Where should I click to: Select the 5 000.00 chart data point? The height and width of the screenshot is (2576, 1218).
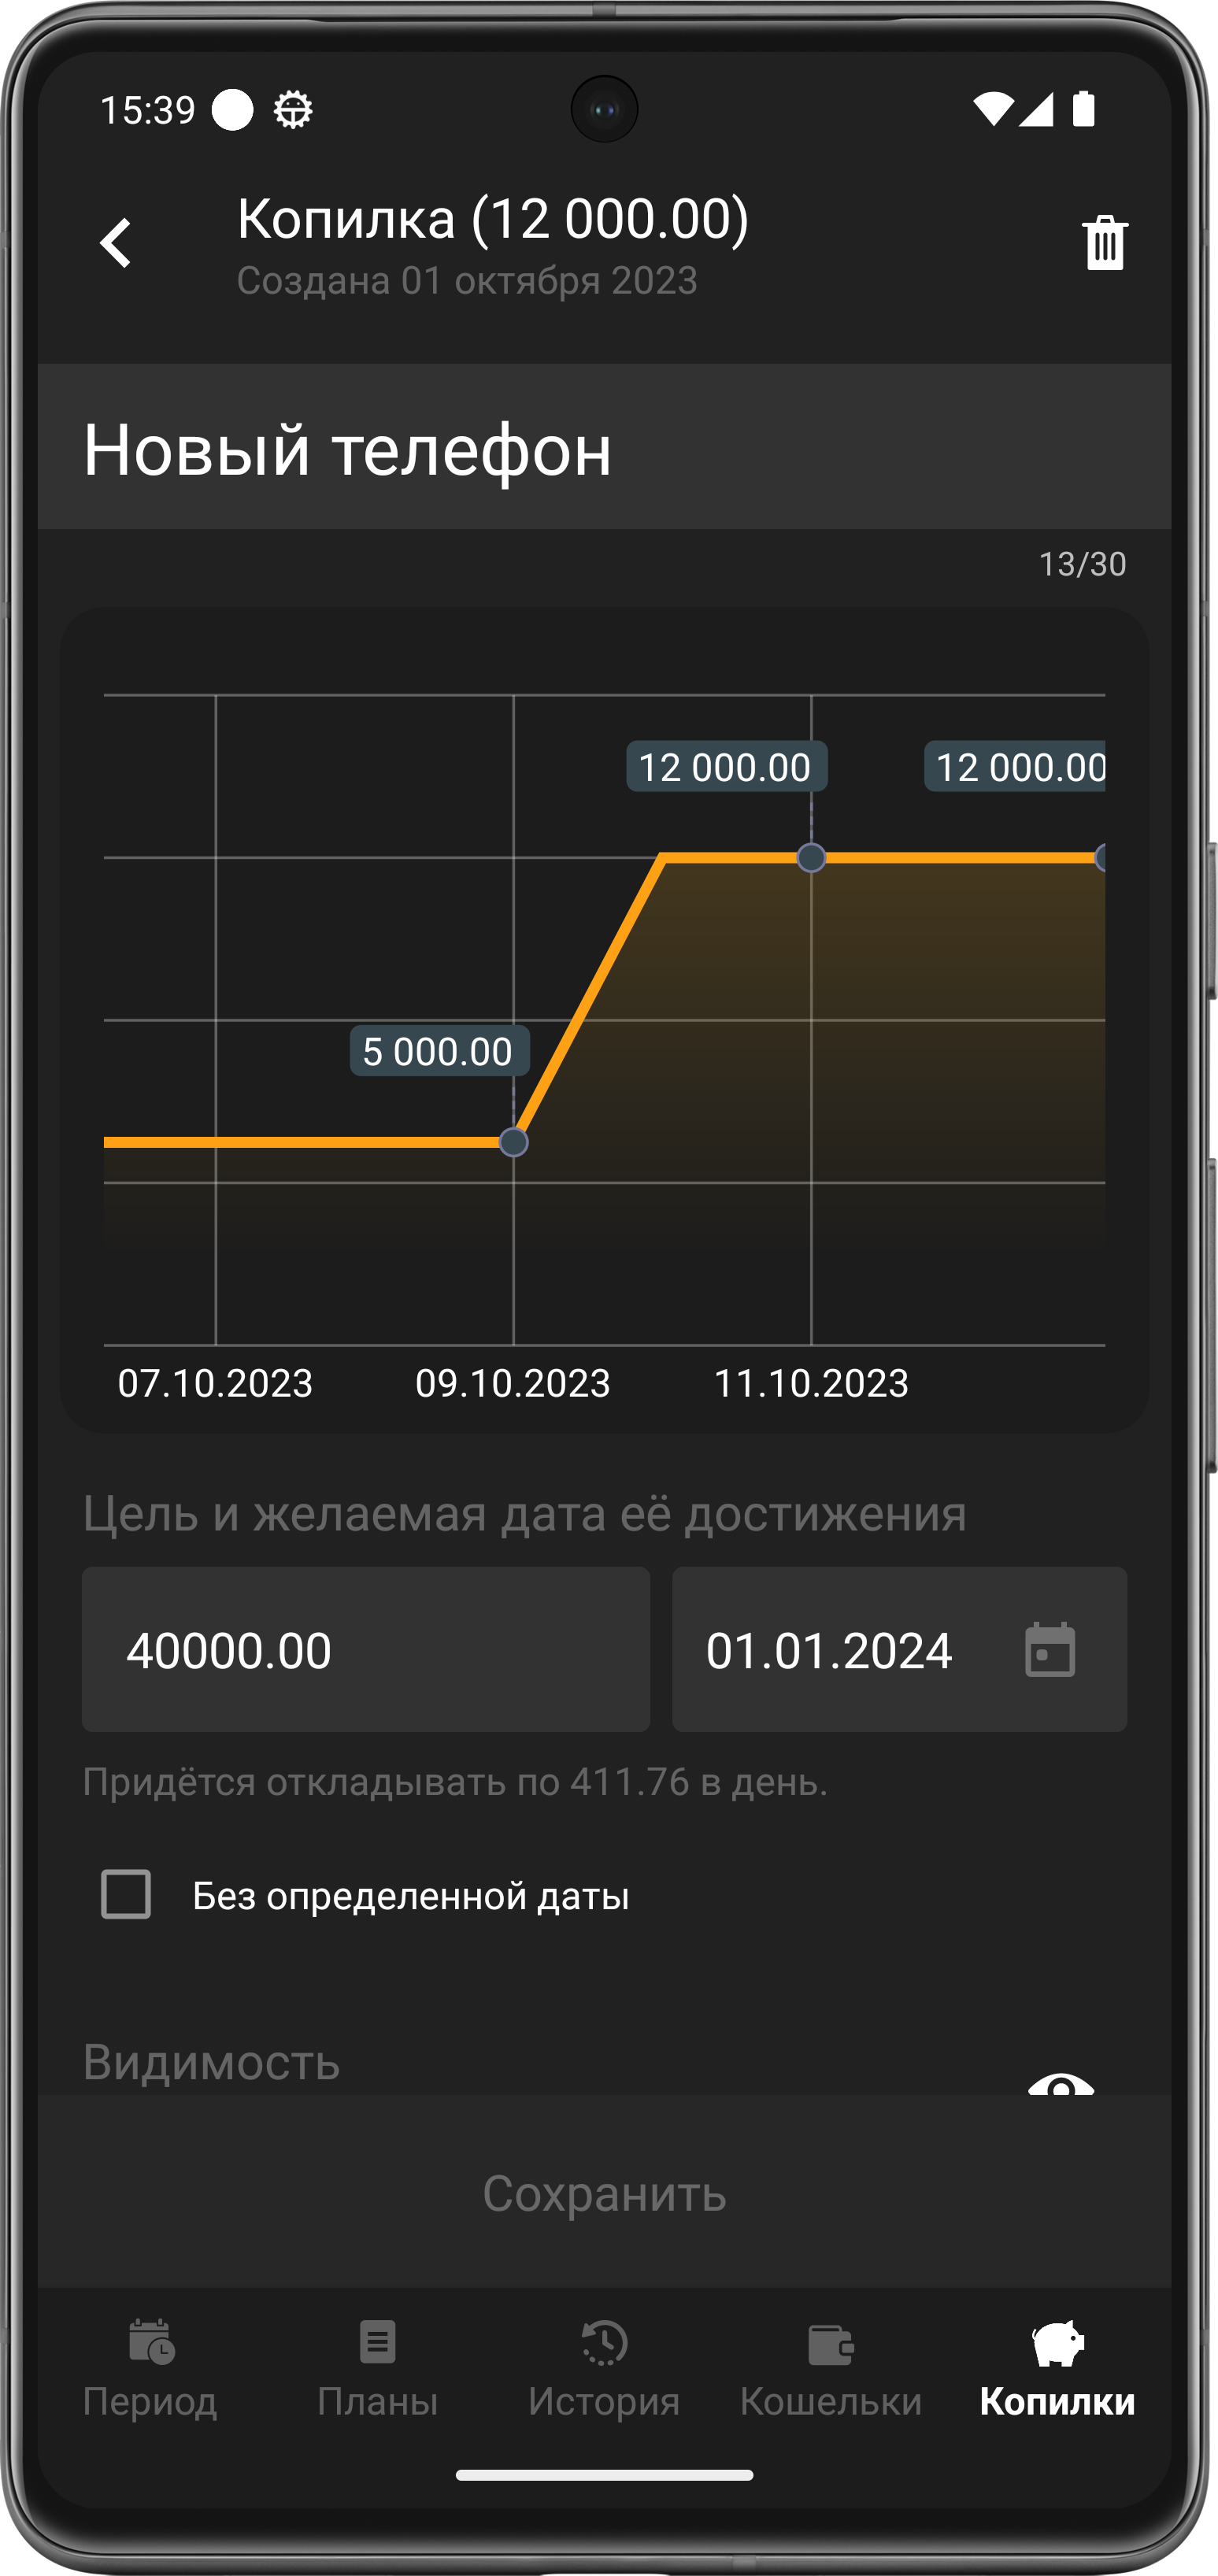[x=513, y=1142]
